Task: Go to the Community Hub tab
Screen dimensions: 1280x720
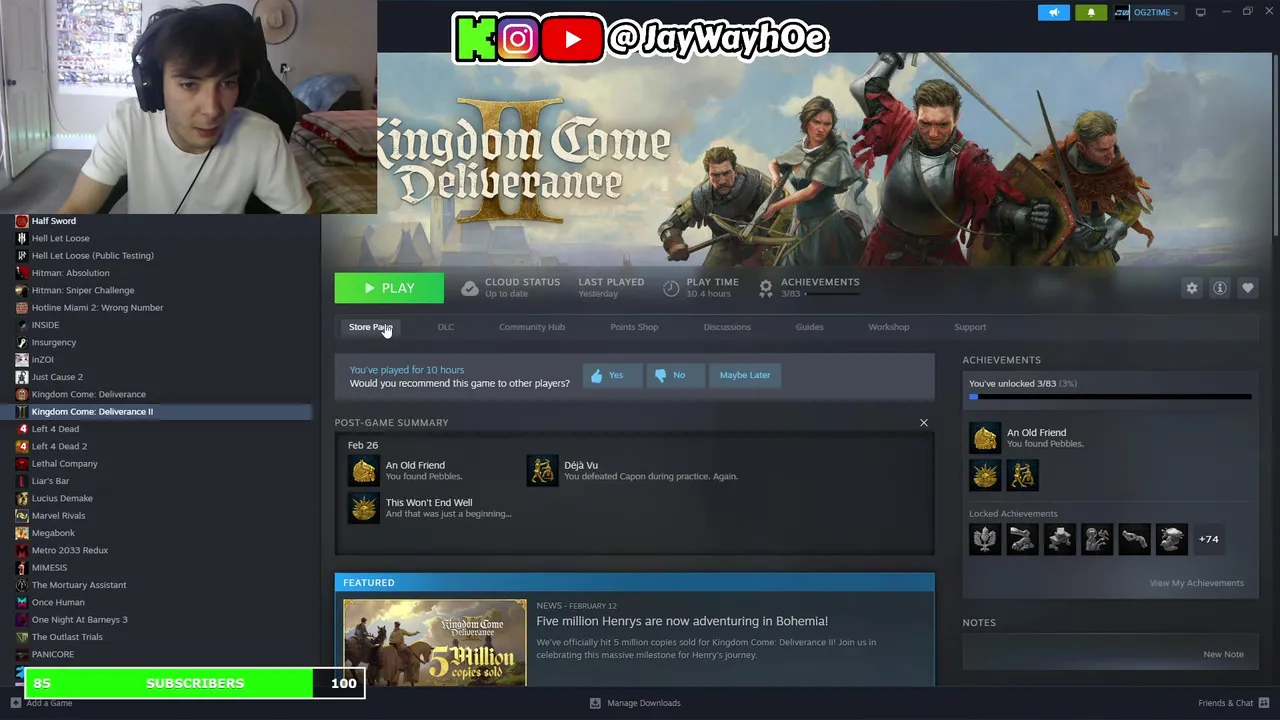Action: pyautogui.click(x=532, y=327)
